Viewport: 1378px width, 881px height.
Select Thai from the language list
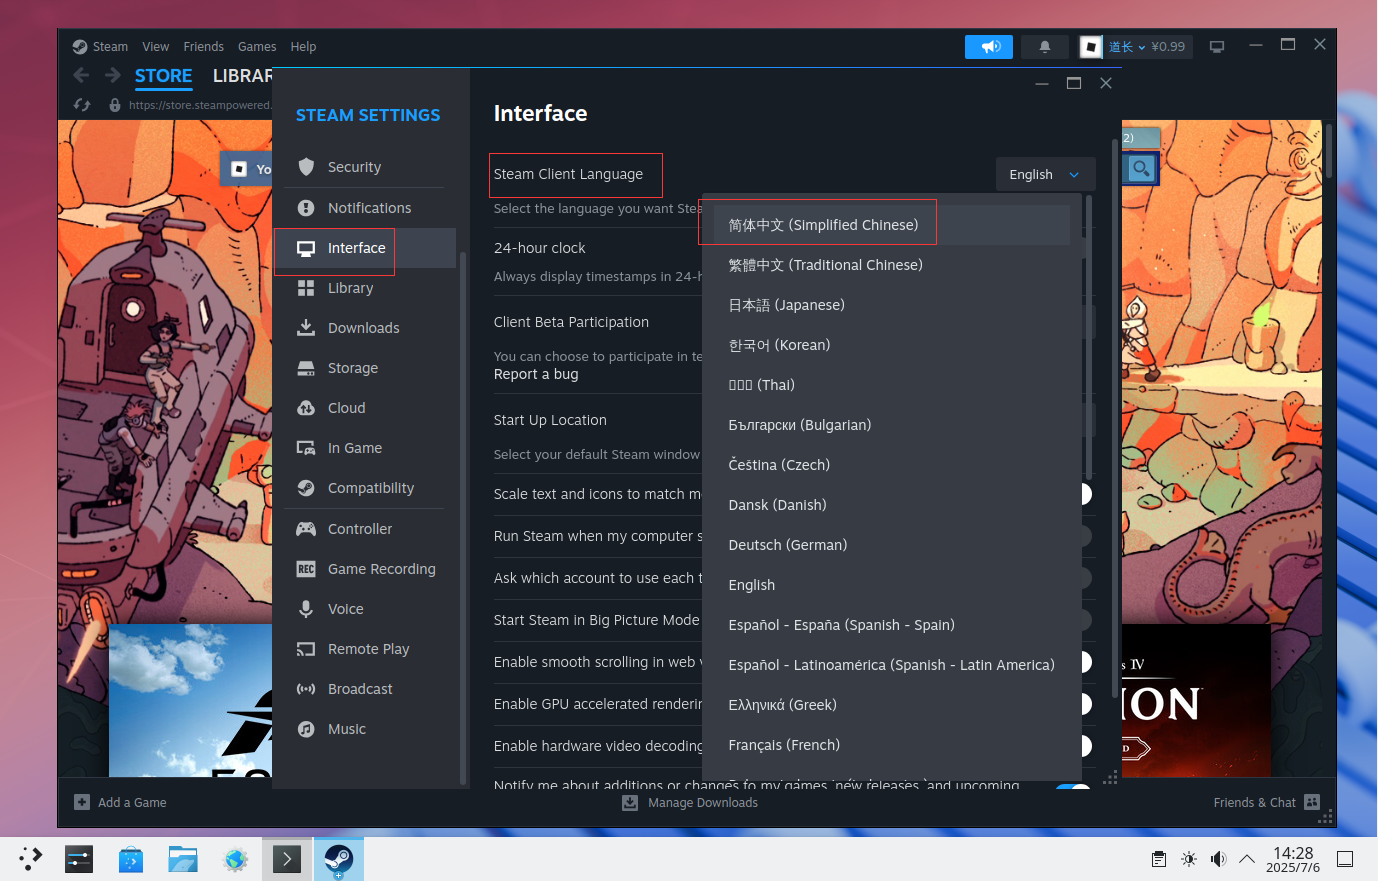click(892, 385)
